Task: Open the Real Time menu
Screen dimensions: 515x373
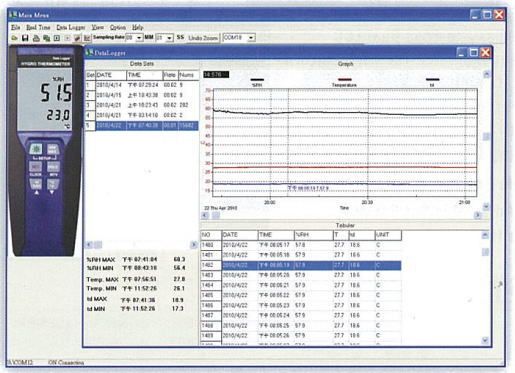Action: 38,27
